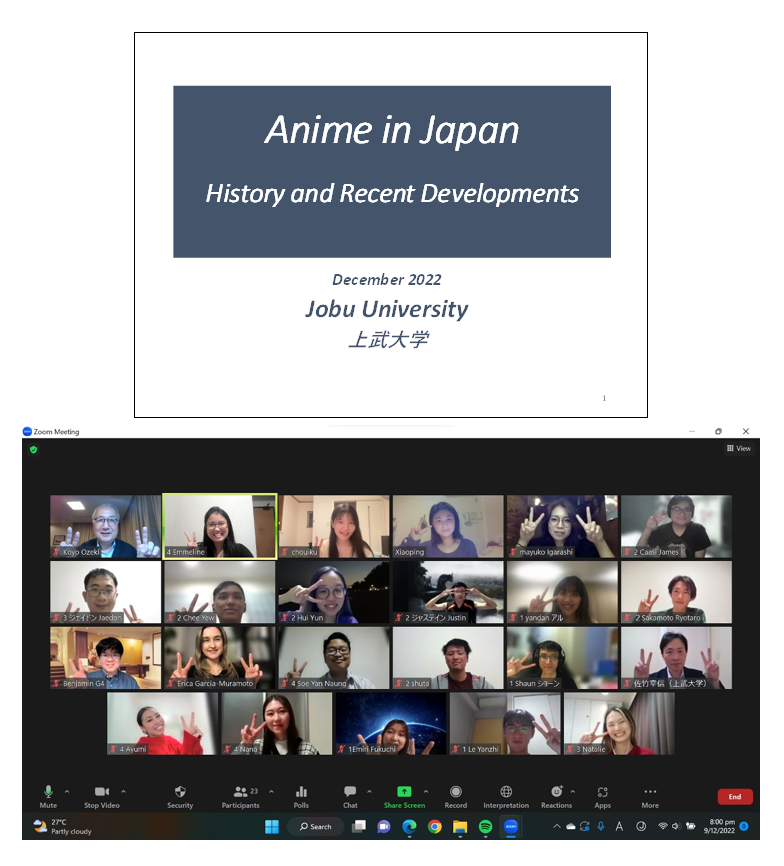Viewport: 784px width, 866px height.
Task: Expand the arrow beside Share Screen
Action: (425, 791)
